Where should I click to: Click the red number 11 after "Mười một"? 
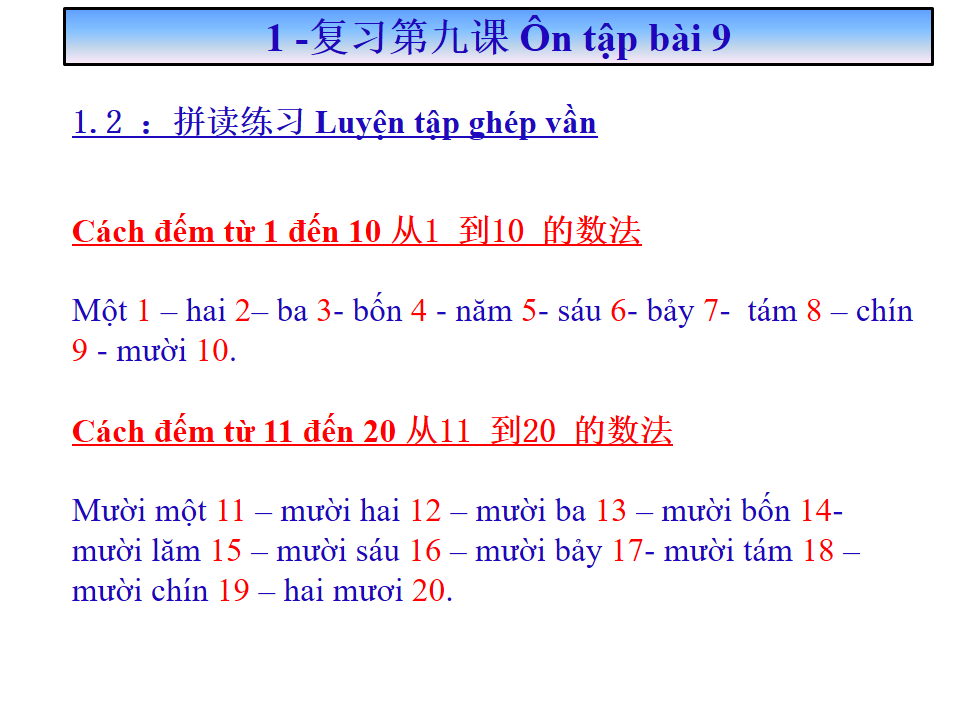tap(230, 511)
